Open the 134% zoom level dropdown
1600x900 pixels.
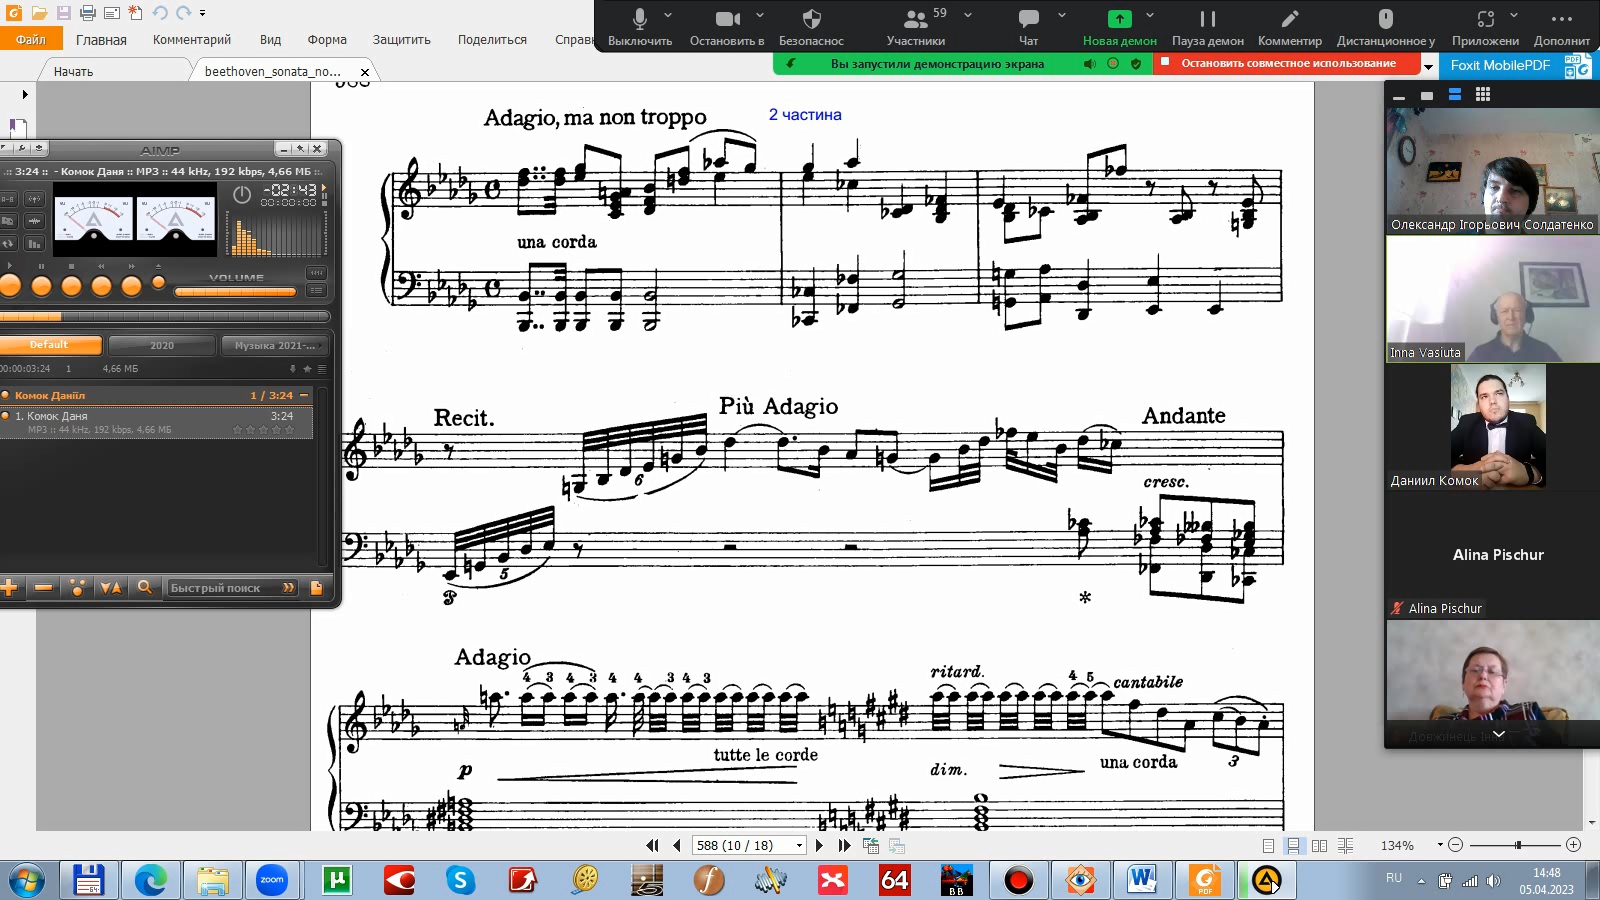(1440, 845)
